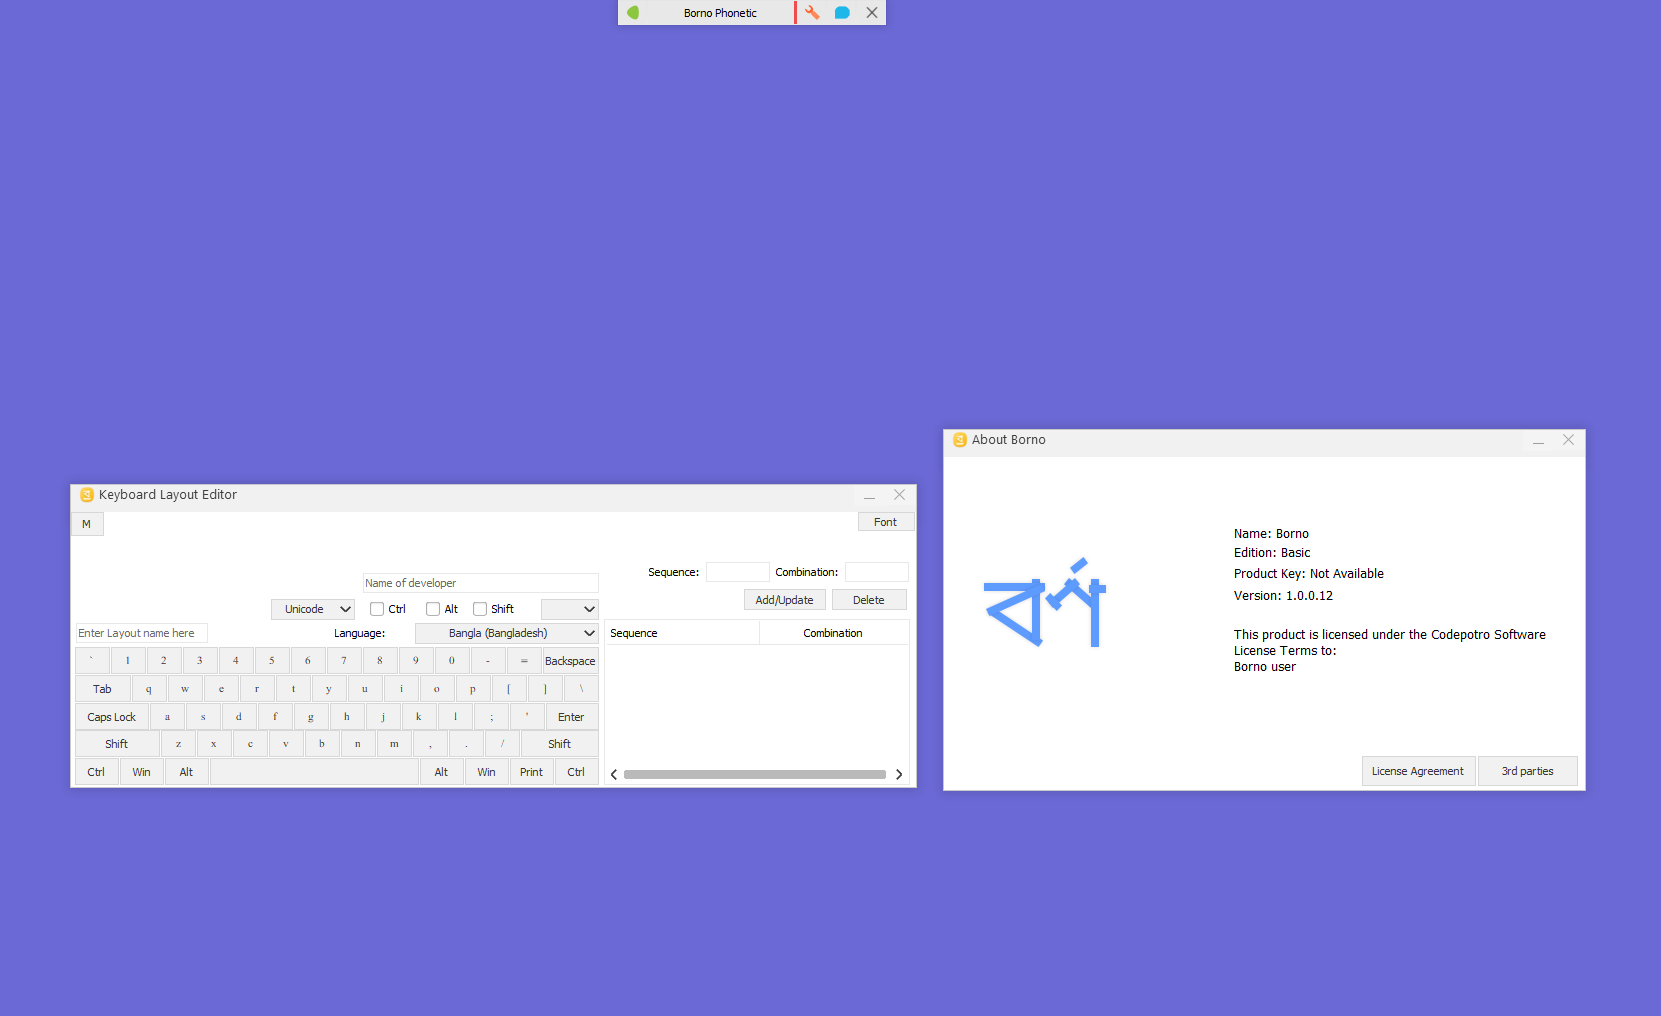Screen dimensions: 1661x1016
Task: Click the semicolon key on virtual keyboard
Action: tap(491, 717)
